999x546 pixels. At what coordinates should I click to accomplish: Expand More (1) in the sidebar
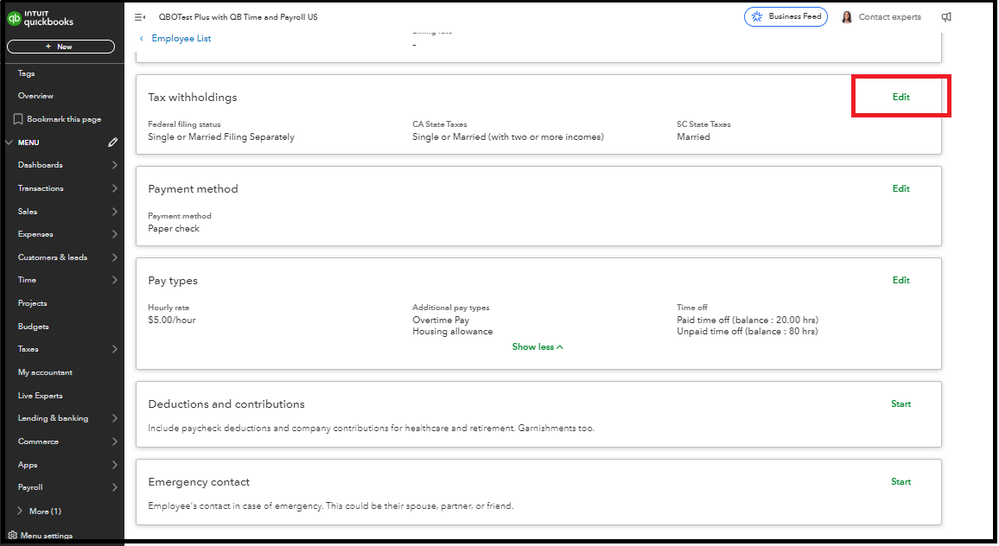pos(21,511)
